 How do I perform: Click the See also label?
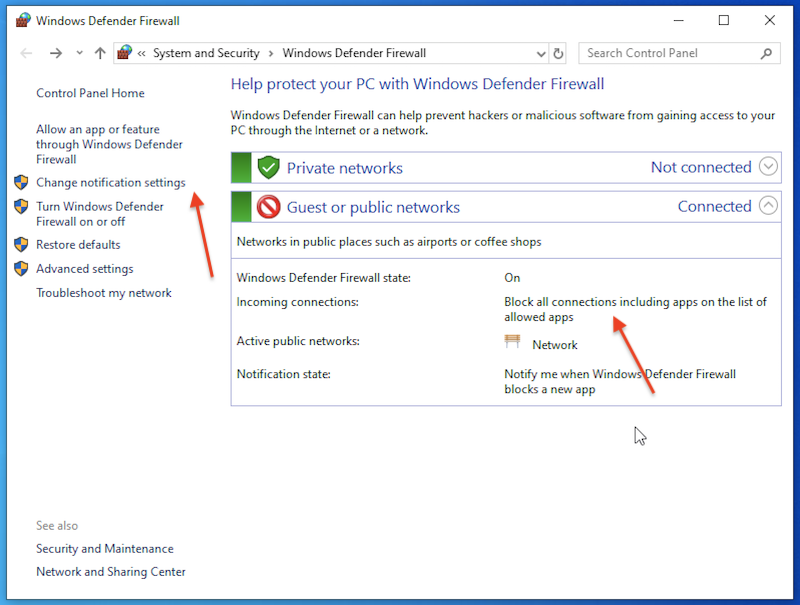(57, 526)
